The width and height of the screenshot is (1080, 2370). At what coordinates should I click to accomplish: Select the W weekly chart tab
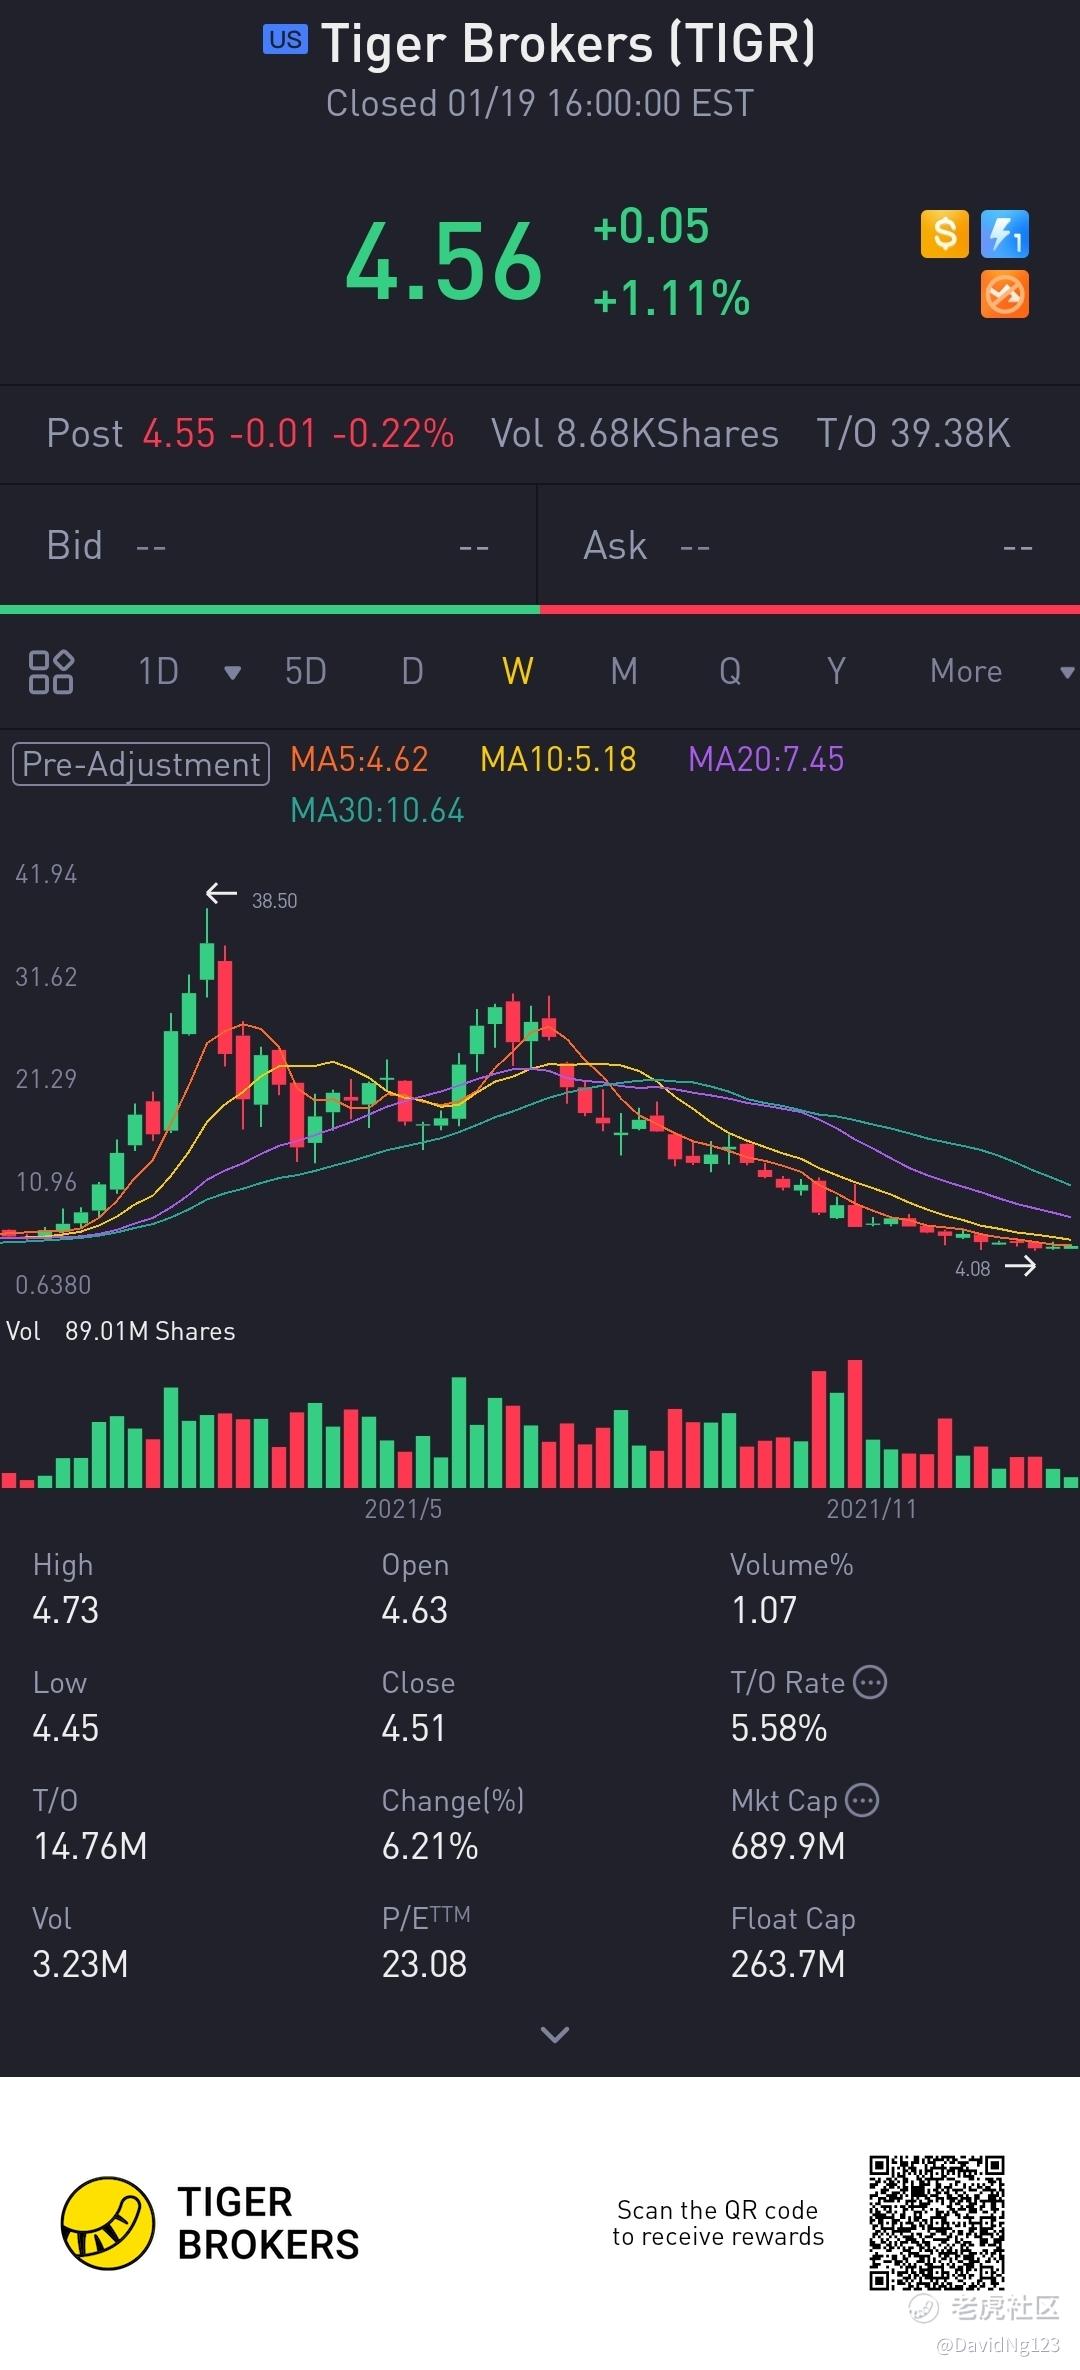point(518,671)
